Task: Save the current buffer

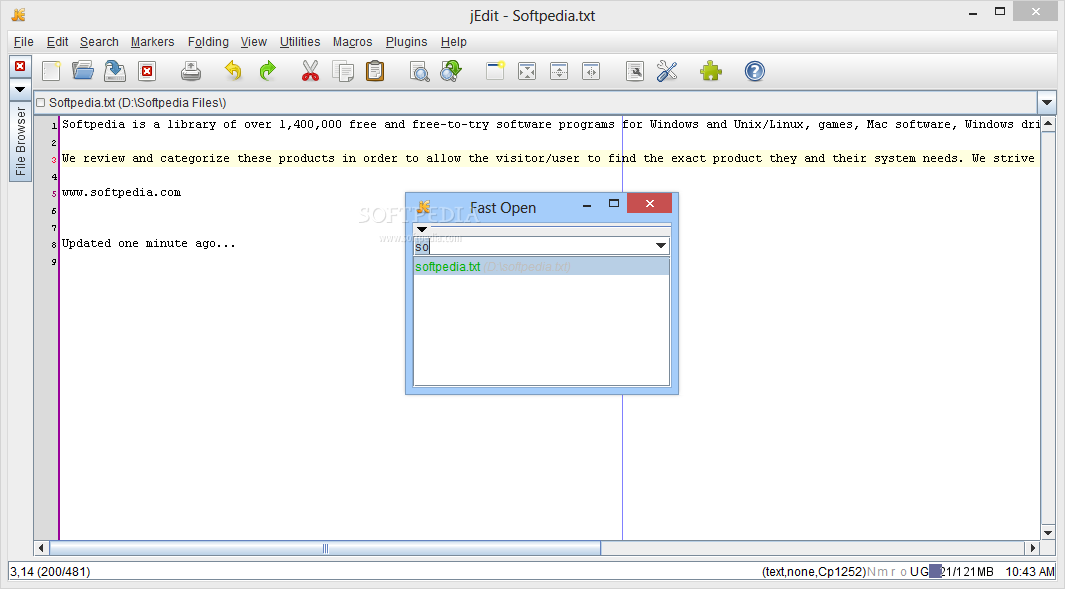Action: 115,71
